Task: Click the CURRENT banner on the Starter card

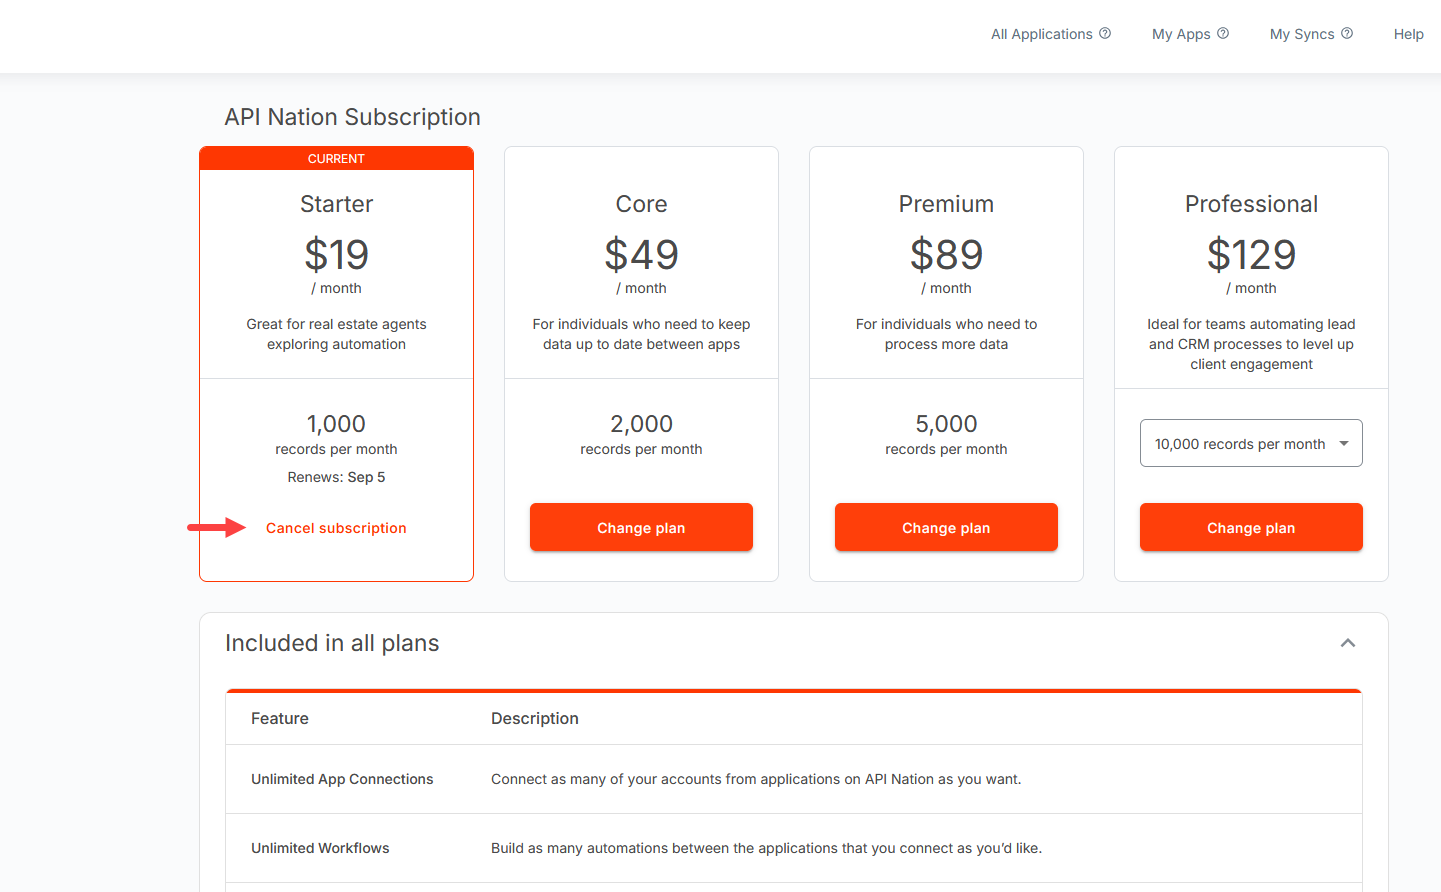Action: [336, 159]
